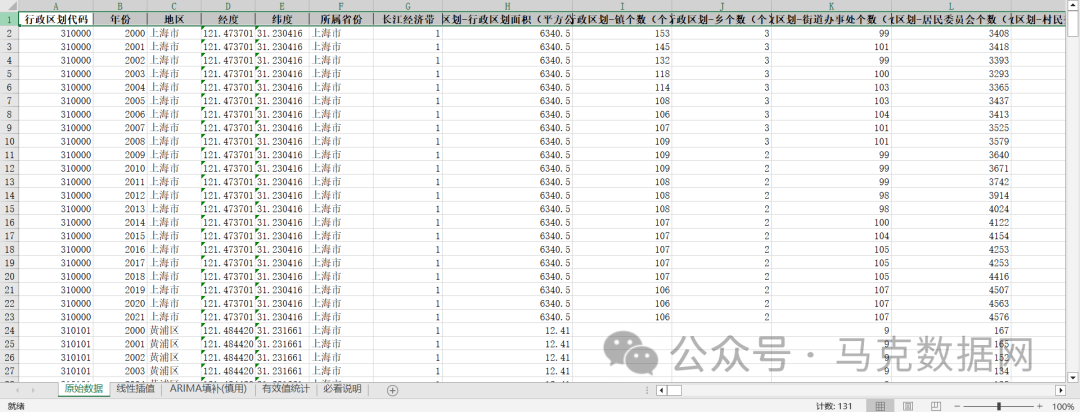The image size is (1080, 412).
Task: Select column H header
Action: (507, 6)
